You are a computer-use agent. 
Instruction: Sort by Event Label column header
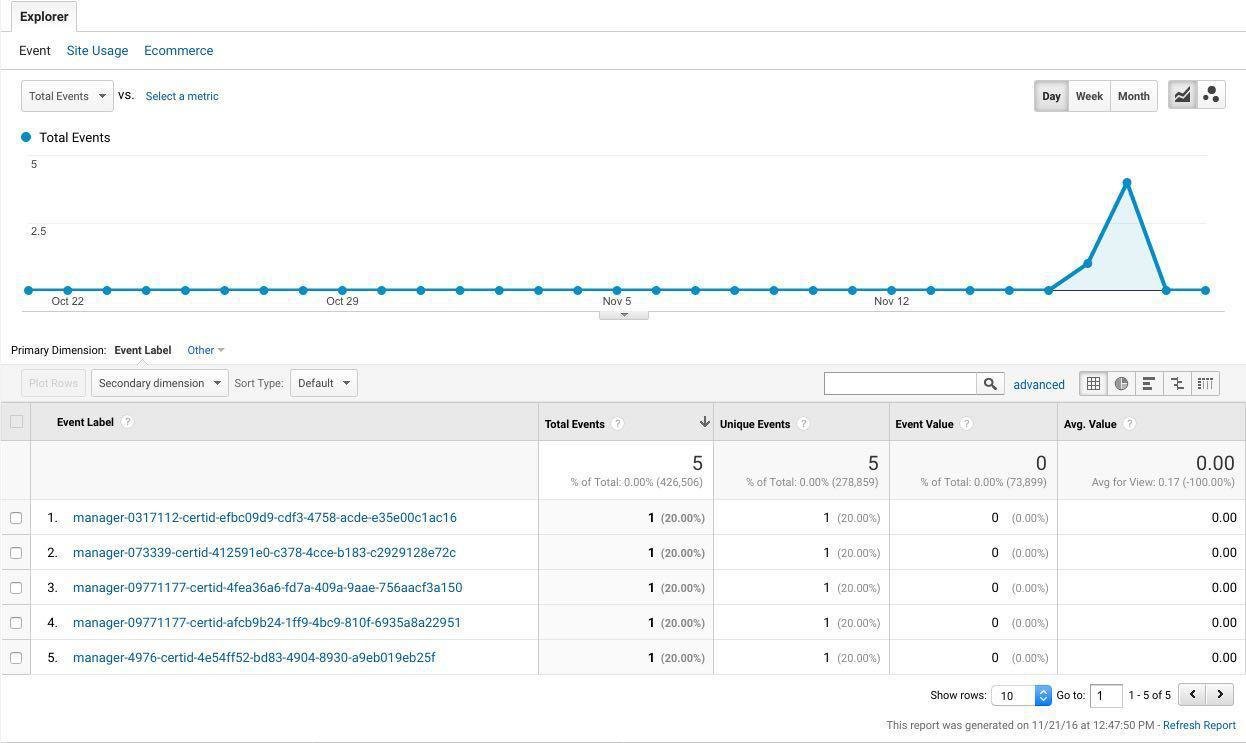[85, 422]
